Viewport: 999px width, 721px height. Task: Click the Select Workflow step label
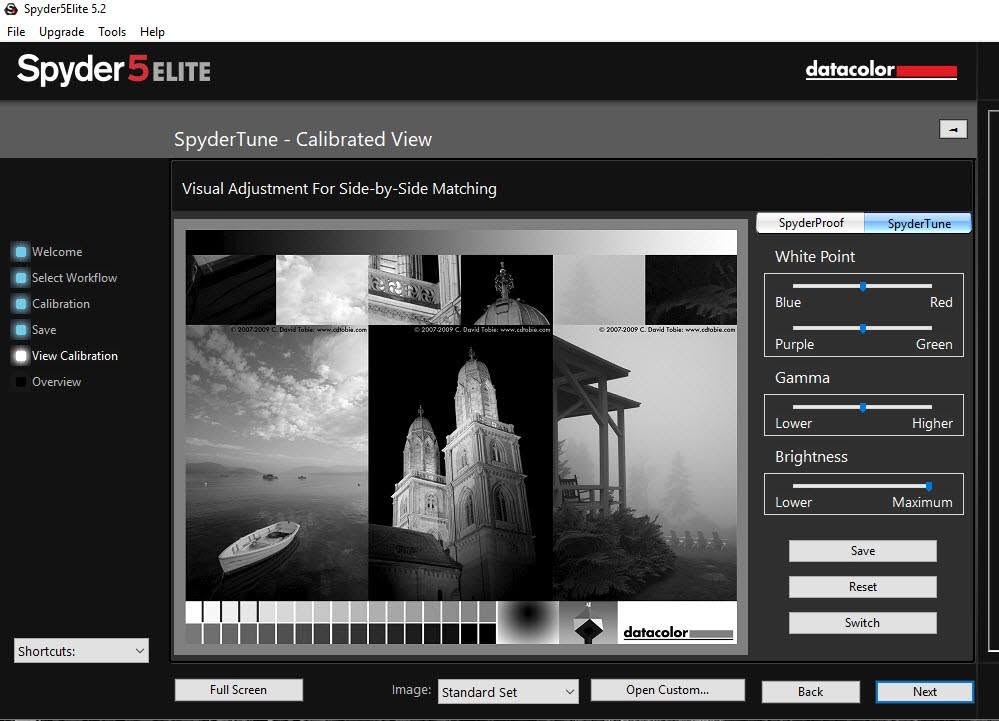[75, 278]
